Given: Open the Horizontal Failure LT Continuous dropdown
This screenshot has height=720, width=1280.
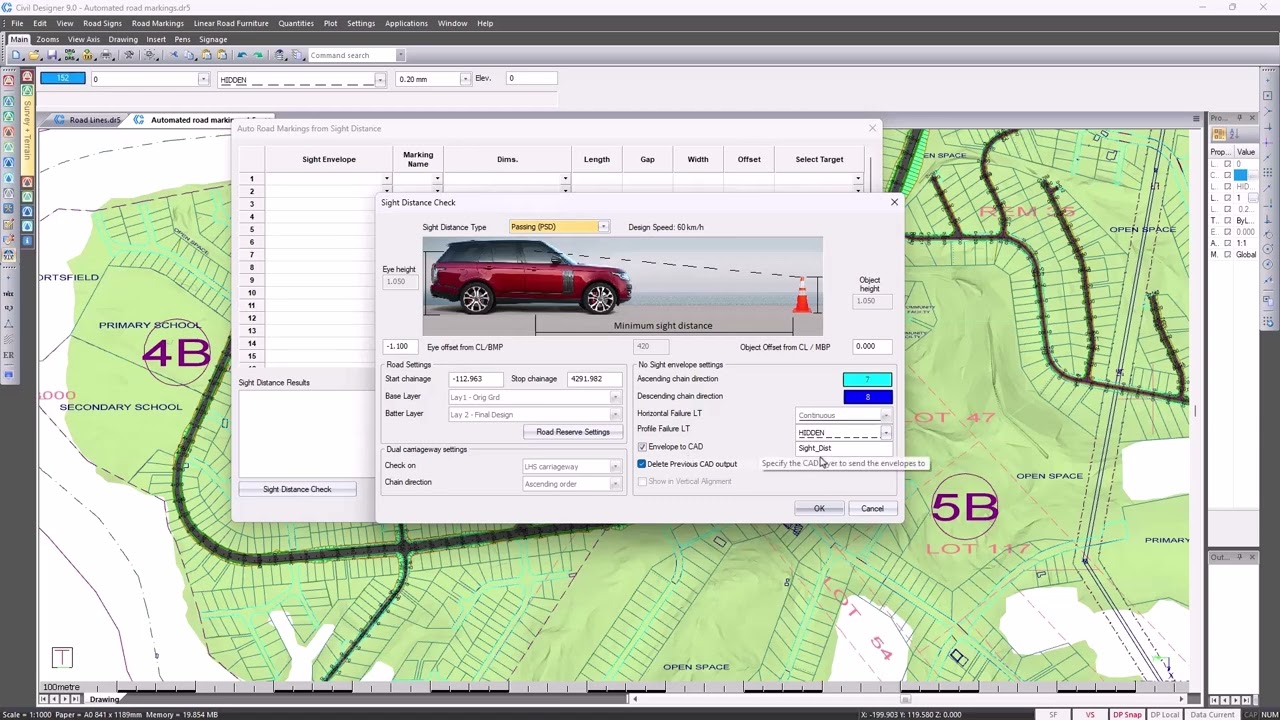Looking at the screenshot, I should (x=886, y=416).
